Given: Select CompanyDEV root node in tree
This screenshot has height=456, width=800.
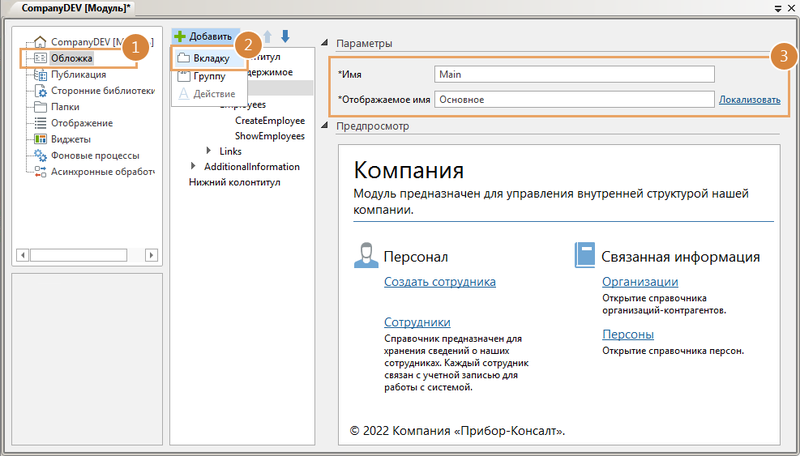Looking at the screenshot, I should point(101,42).
